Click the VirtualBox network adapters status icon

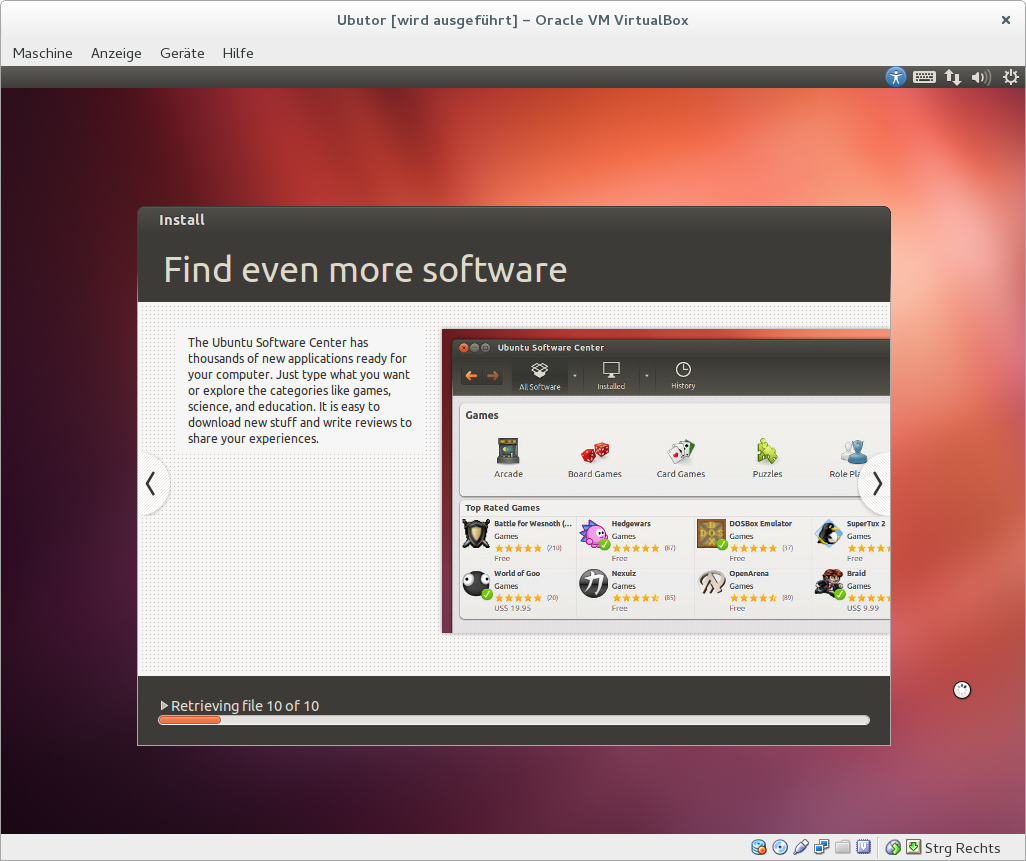[822, 848]
